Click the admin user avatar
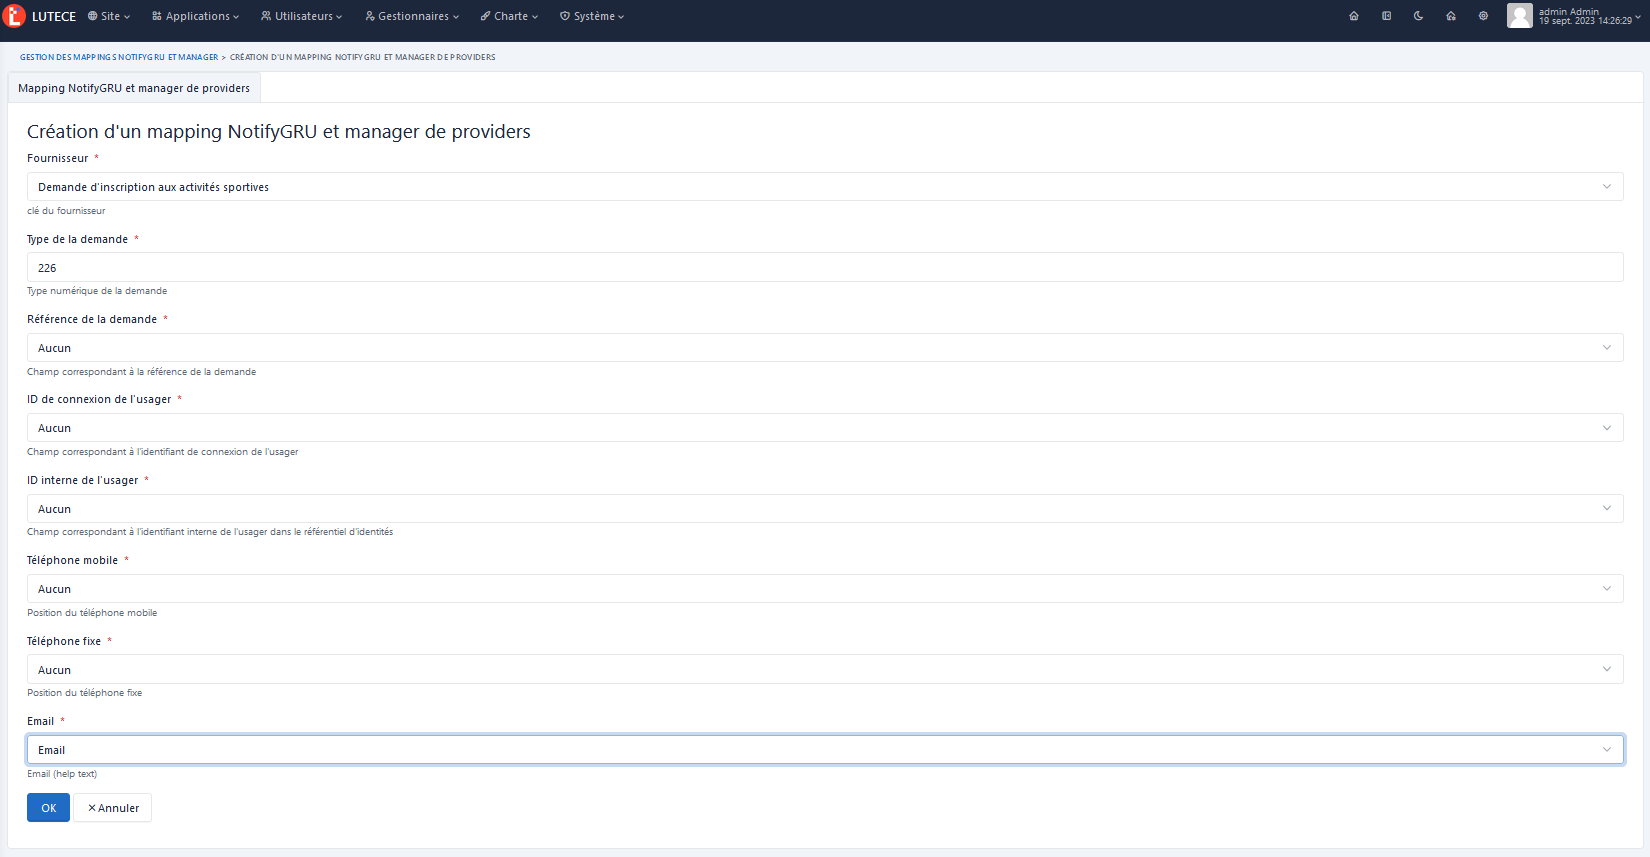The width and height of the screenshot is (1650, 857). pos(1519,16)
